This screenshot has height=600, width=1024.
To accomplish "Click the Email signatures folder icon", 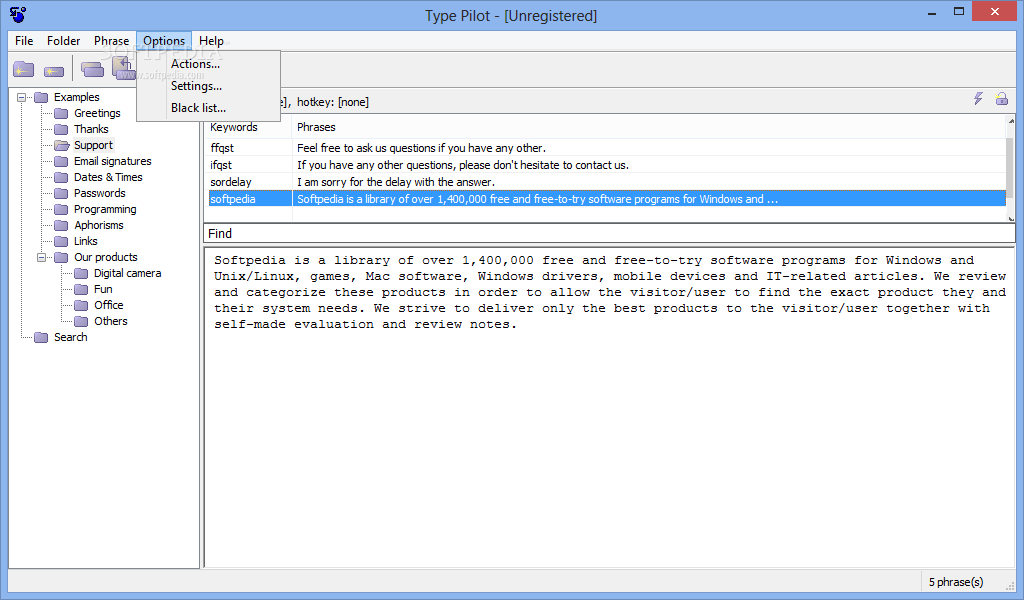I will tap(61, 161).
